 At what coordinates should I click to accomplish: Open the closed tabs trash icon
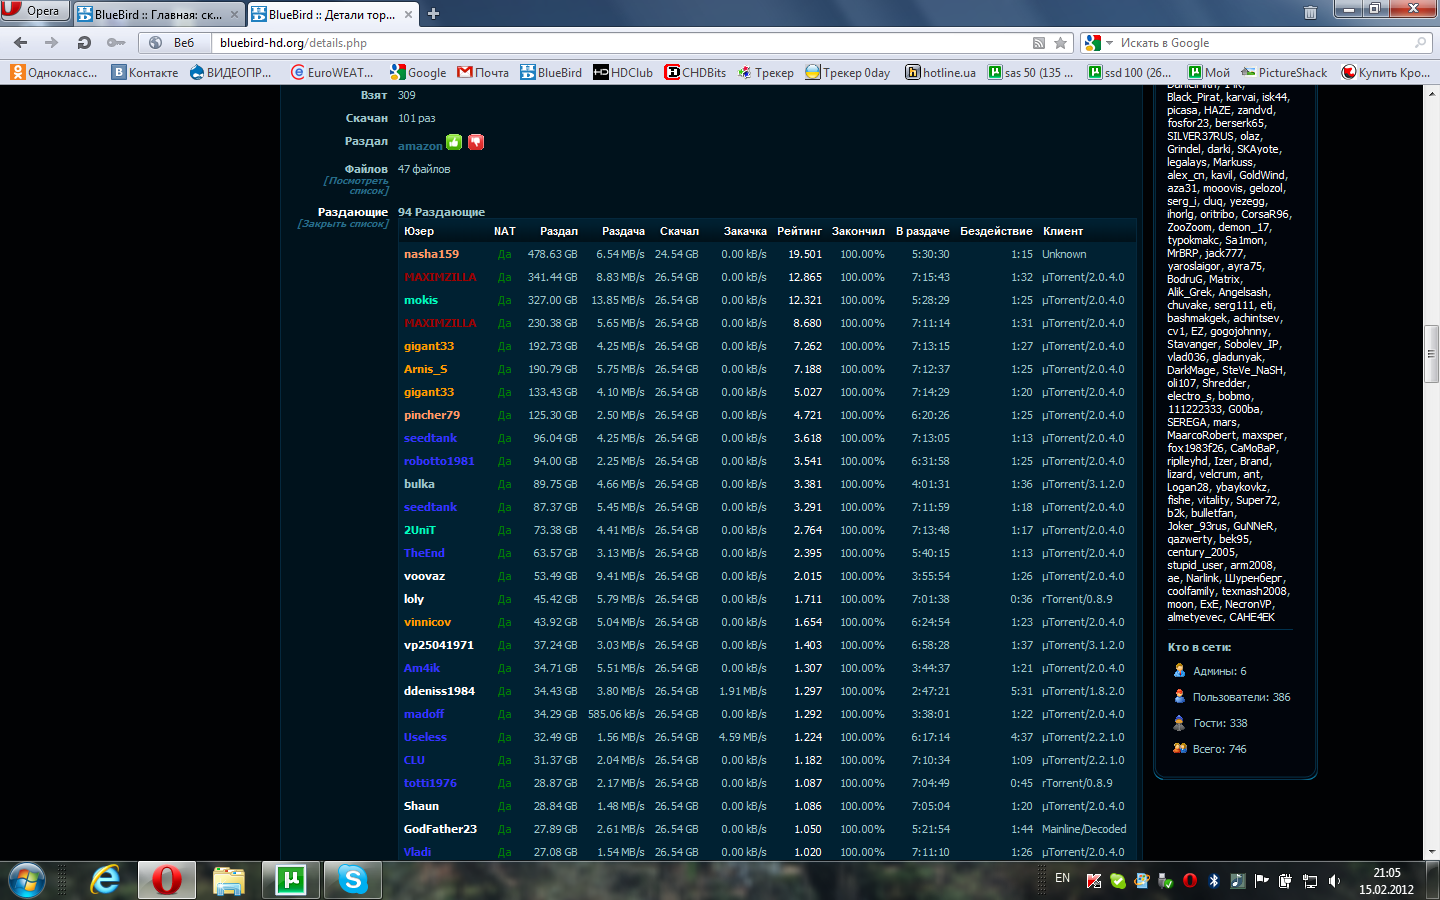click(1310, 13)
